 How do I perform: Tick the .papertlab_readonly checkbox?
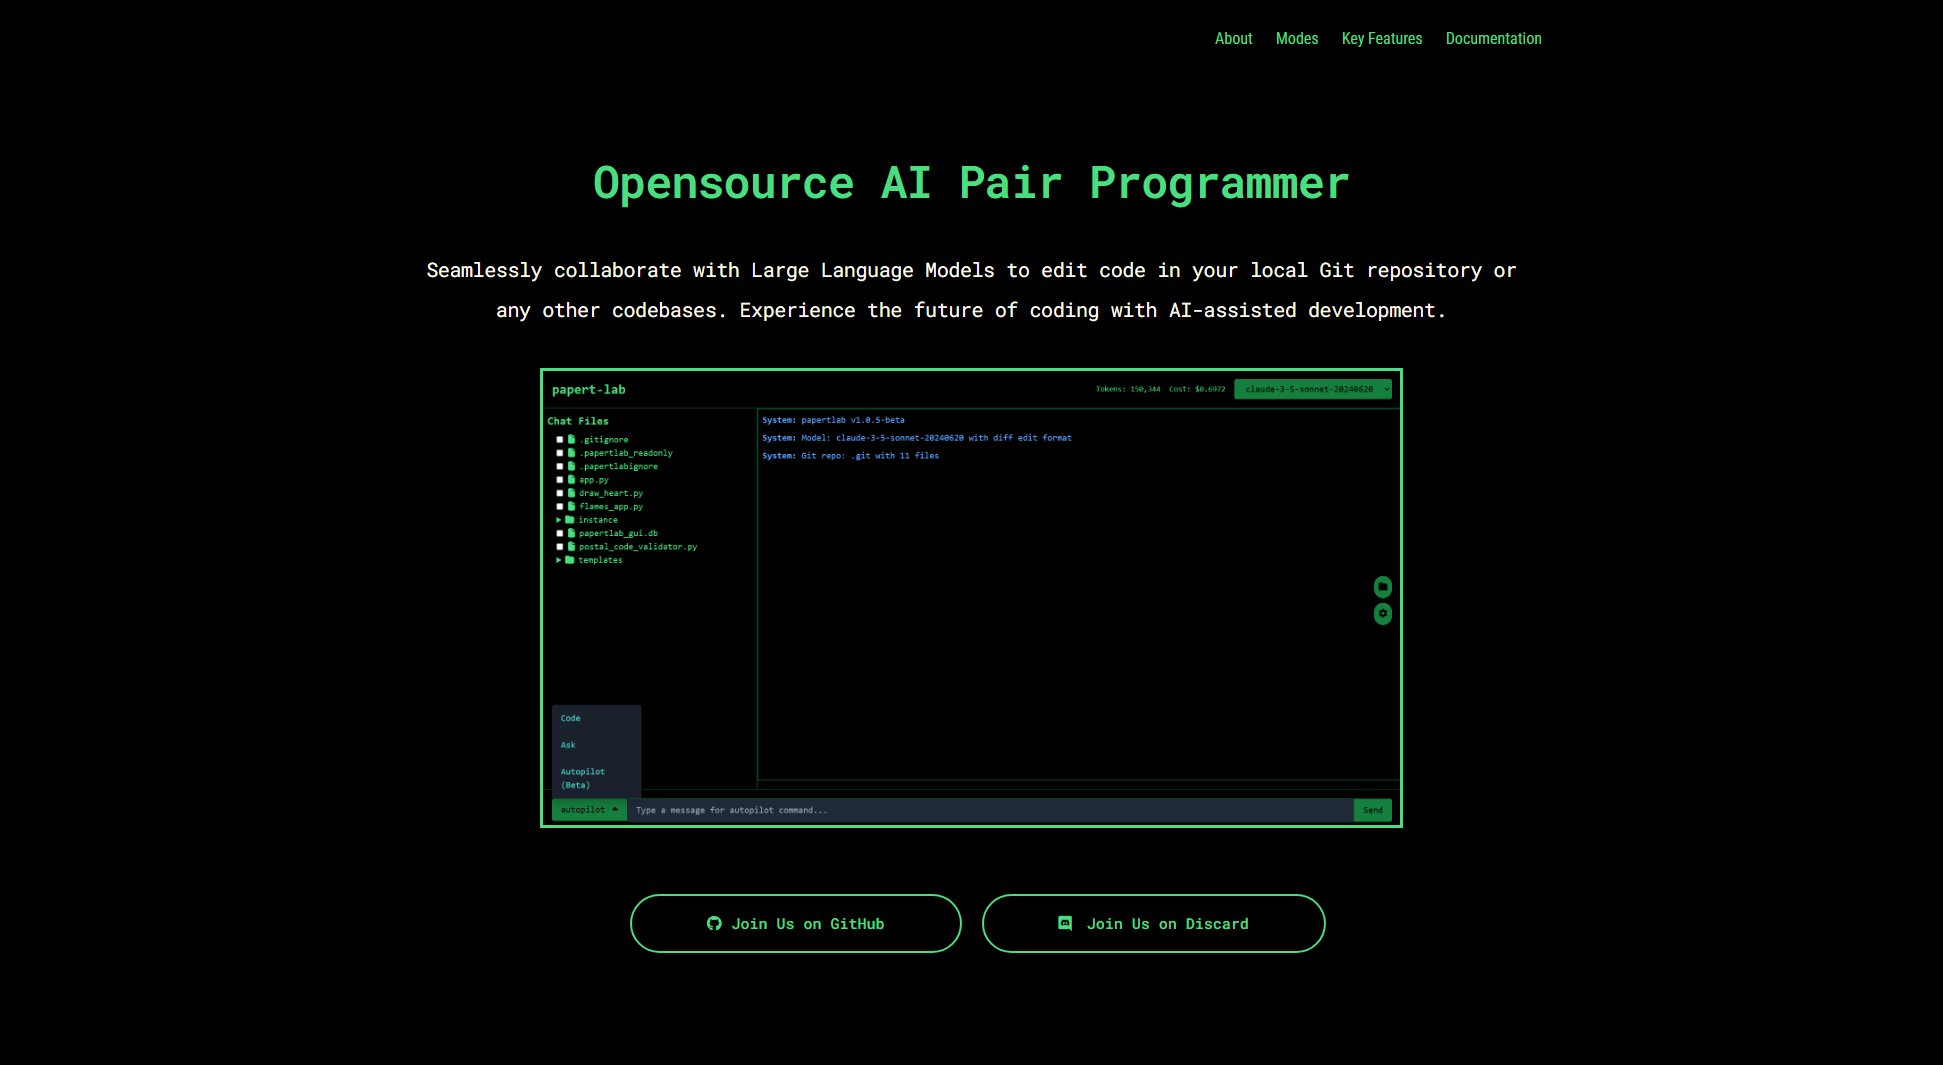click(x=560, y=453)
